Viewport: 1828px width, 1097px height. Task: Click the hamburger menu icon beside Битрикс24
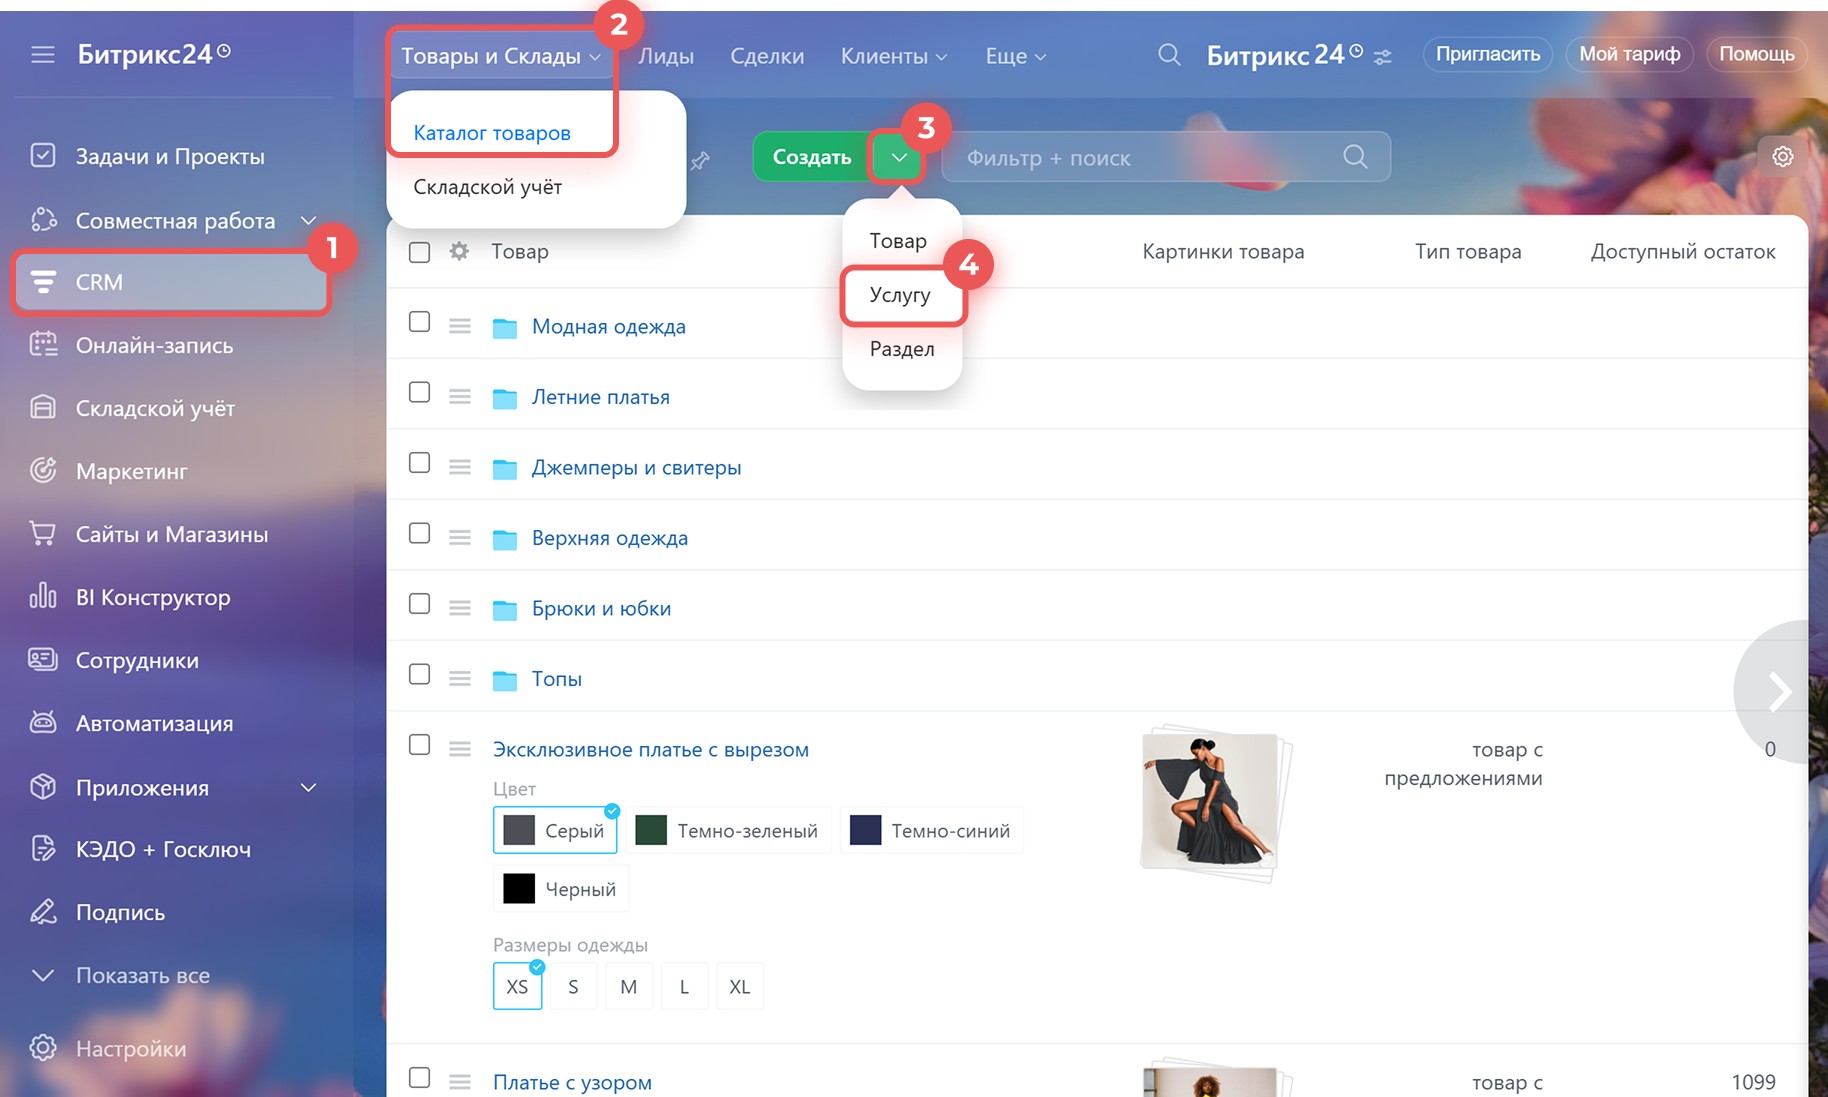click(x=43, y=54)
